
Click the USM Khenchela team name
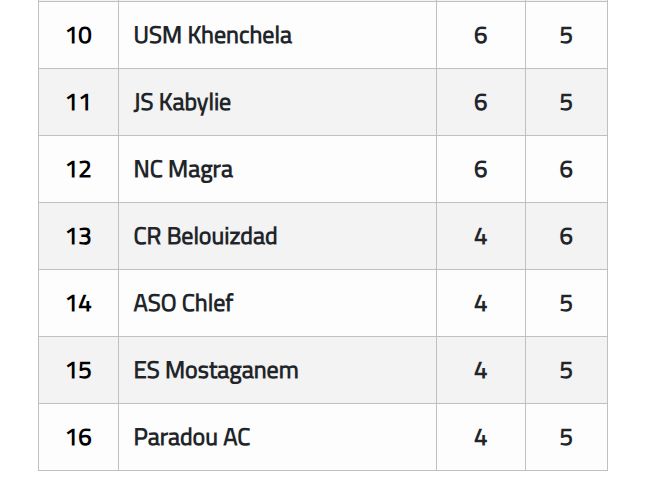coord(213,35)
